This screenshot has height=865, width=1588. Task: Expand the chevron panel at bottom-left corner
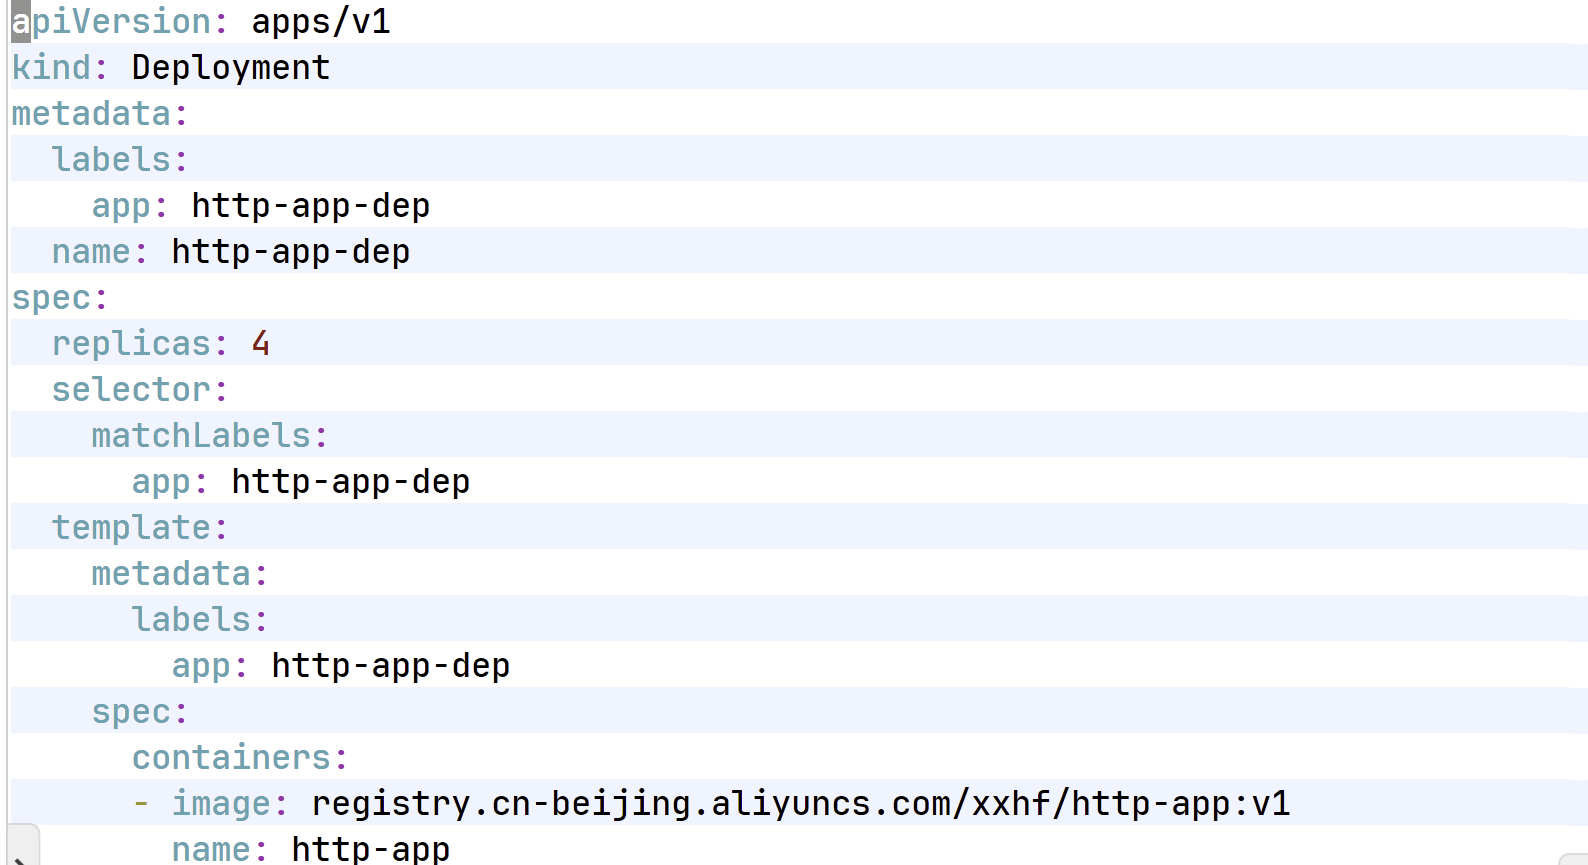(20, 852)
